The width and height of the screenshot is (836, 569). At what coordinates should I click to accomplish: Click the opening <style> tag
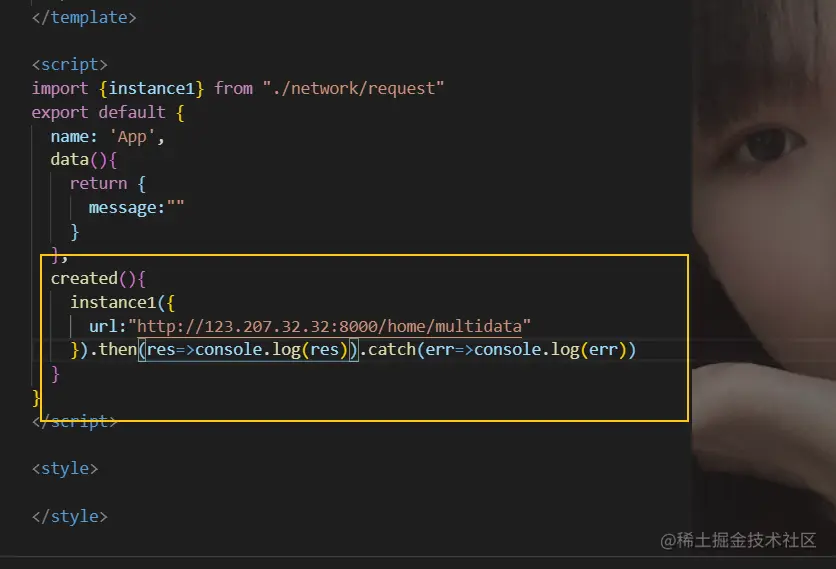[x=65, y=468]
